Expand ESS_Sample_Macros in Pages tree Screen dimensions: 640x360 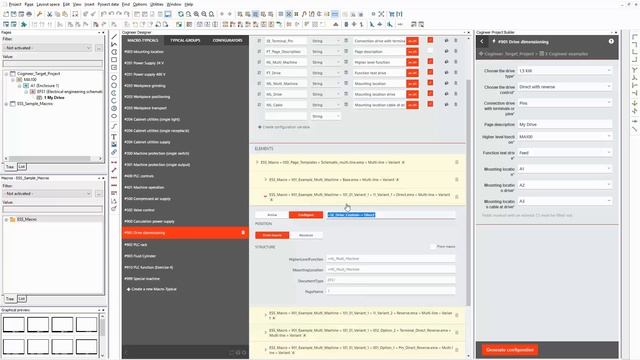(7, 104)
